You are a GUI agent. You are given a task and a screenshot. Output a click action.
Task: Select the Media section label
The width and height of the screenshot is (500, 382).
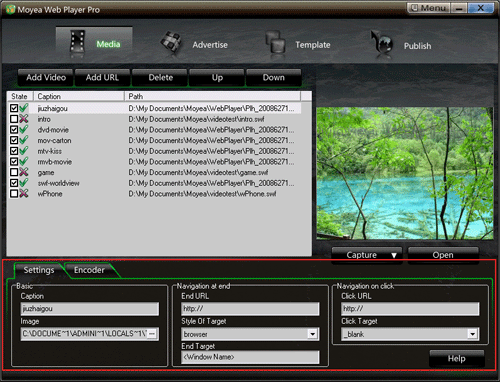click(108, 44)
